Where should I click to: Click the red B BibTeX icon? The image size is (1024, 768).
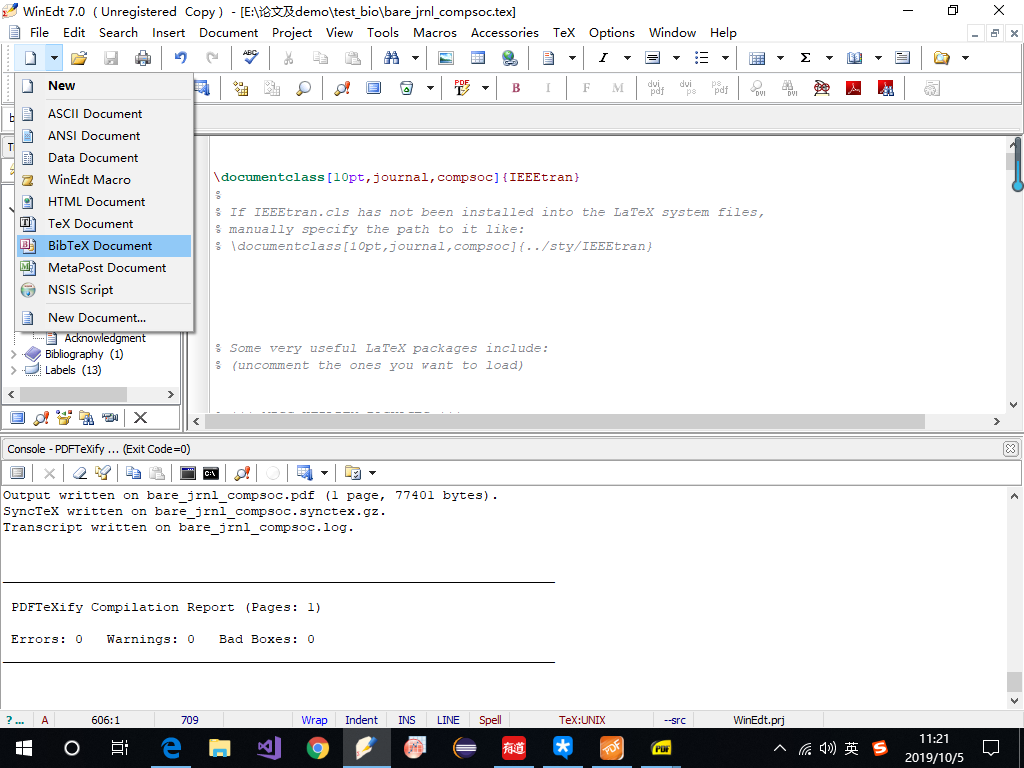[516, 88]
